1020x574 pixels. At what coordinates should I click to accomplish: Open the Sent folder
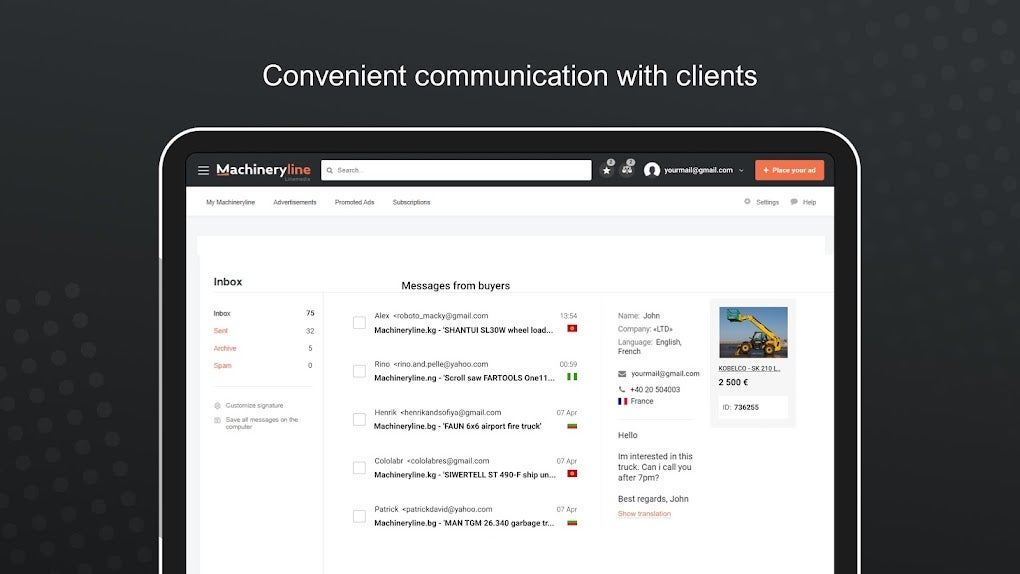[x=221, y=331]
